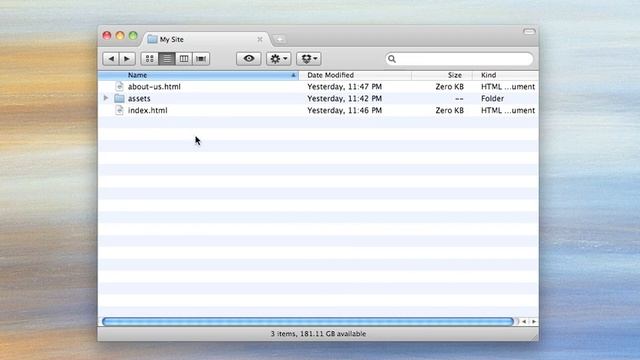Click the scroll left arrow
The width and height of the screenshot is (640, 360).
pyautogui.click(x=524, y=322)
